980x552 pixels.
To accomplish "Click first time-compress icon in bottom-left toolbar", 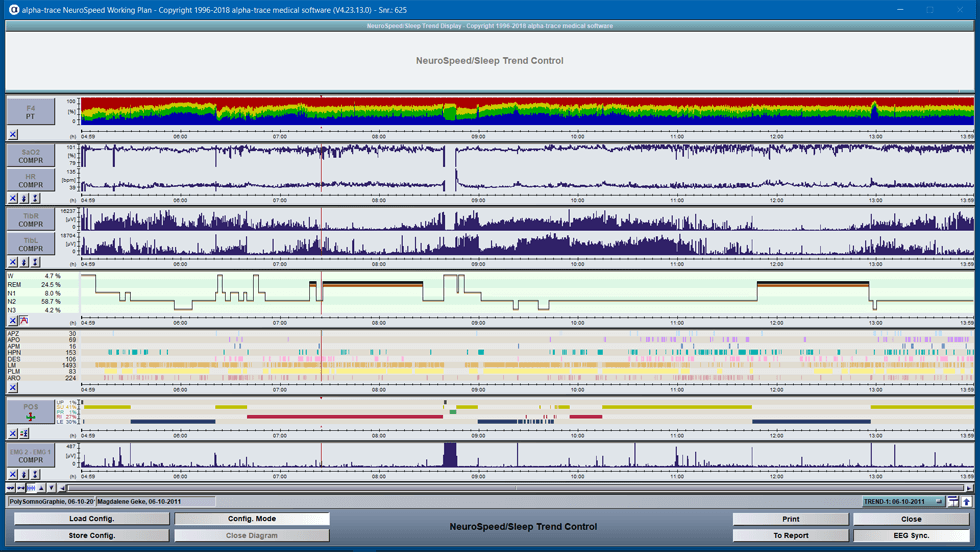I will [x=11, y=488].
